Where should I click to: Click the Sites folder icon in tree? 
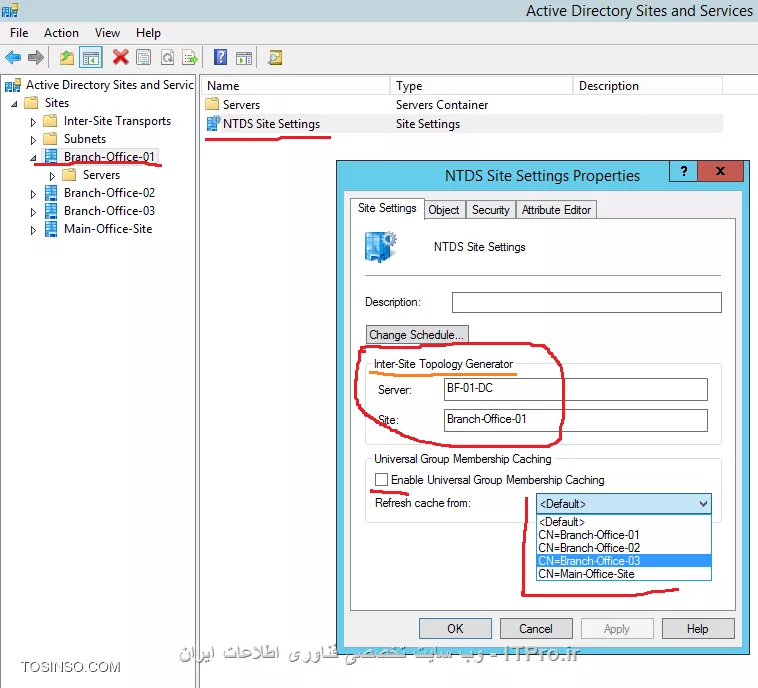click(x=31, y=102)
